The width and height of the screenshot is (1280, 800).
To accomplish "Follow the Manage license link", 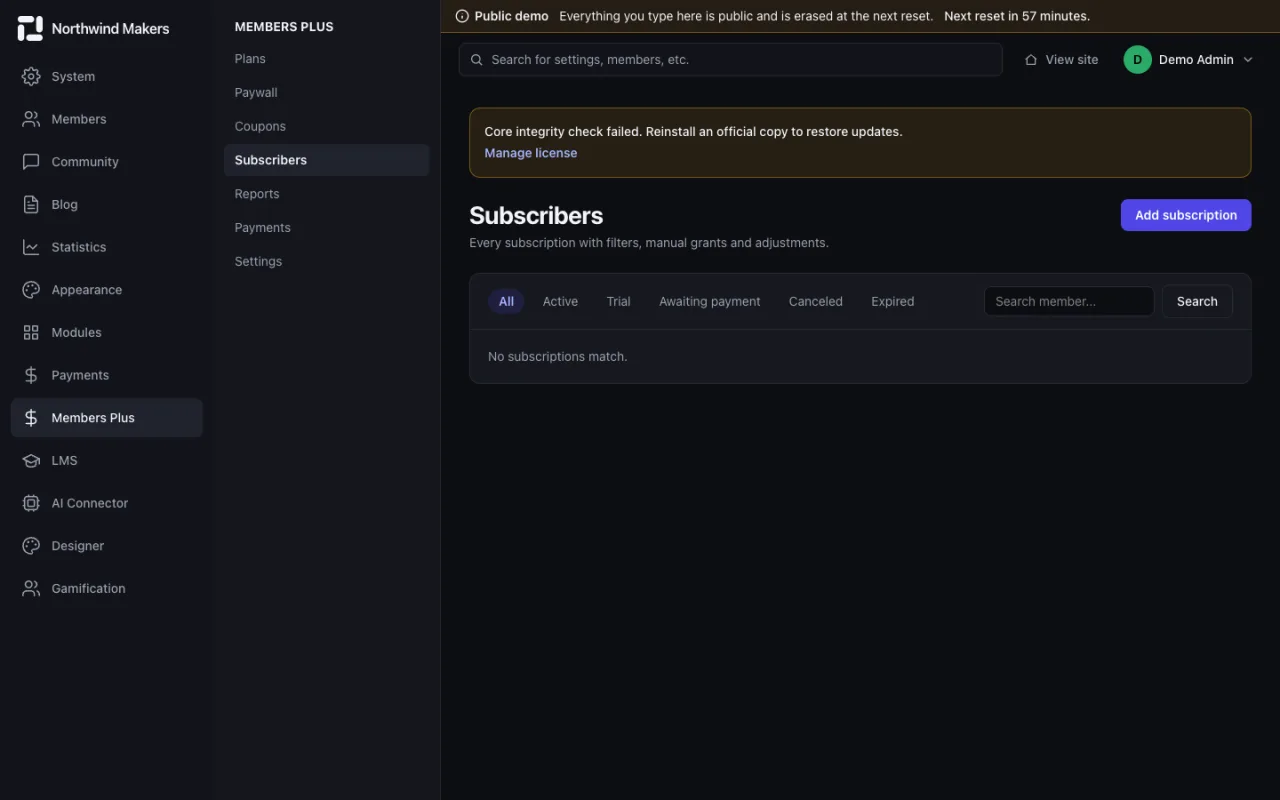I will (x=531, y=153).
